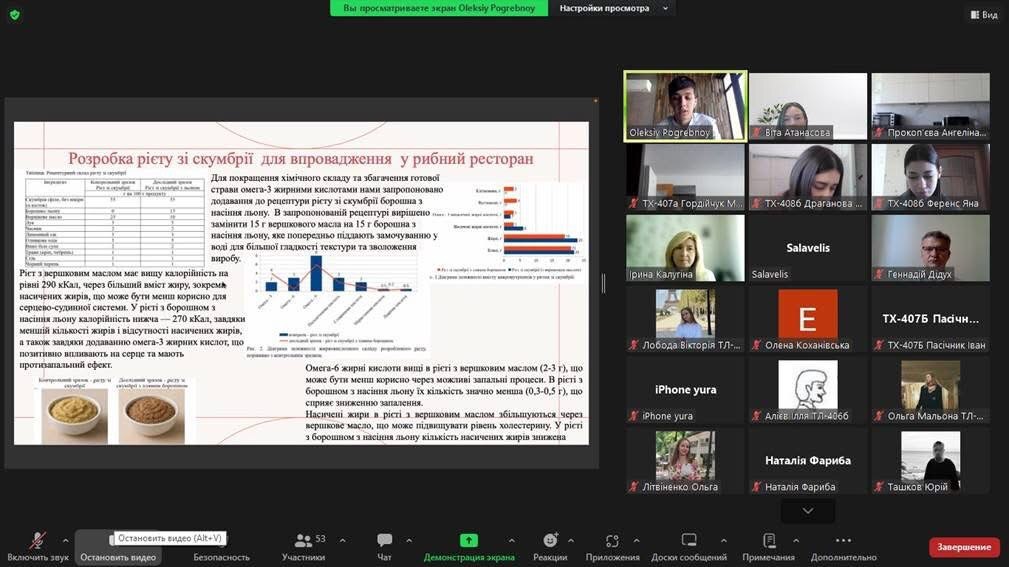Click muted mic icon on Наталія Фариба
The image size is (1009, 567).
(757, 487)
